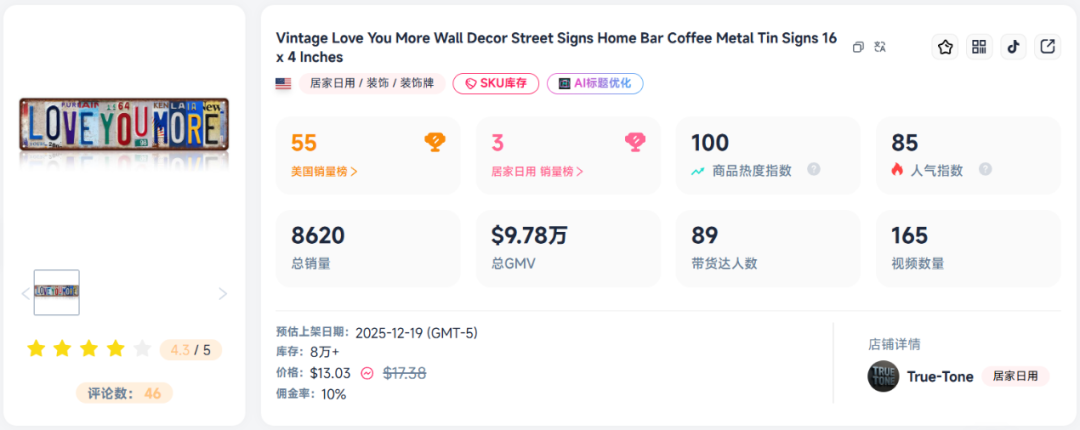
Task: Click the SKU库存 button
Action: tap(496, 83)
